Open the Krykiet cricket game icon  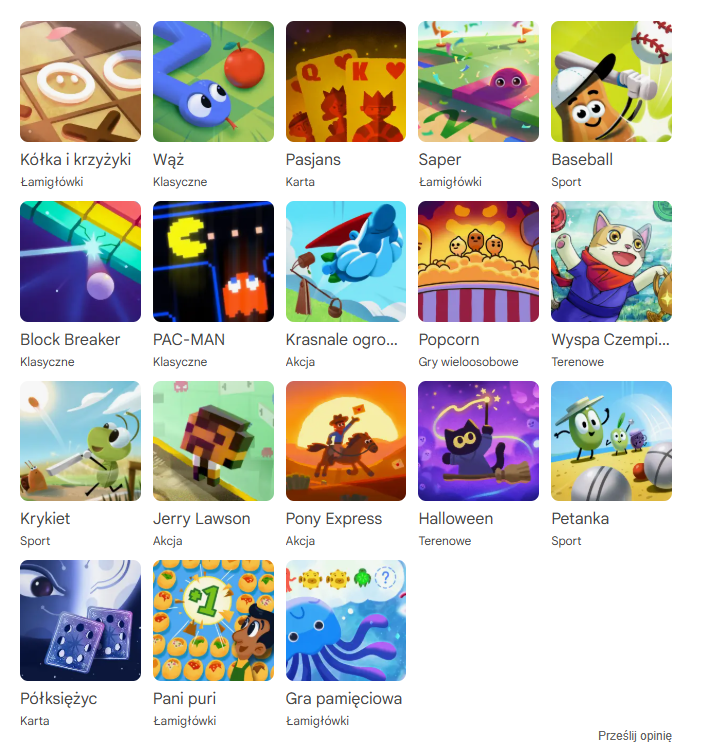tap(80, 441)
